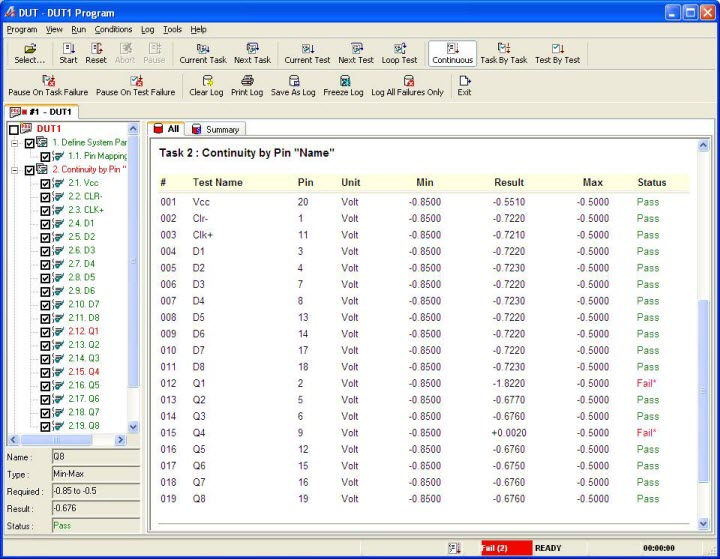Collapse the Define System Parameters tree node
This screenshot has height=559, width=720.
coord(15,143)
